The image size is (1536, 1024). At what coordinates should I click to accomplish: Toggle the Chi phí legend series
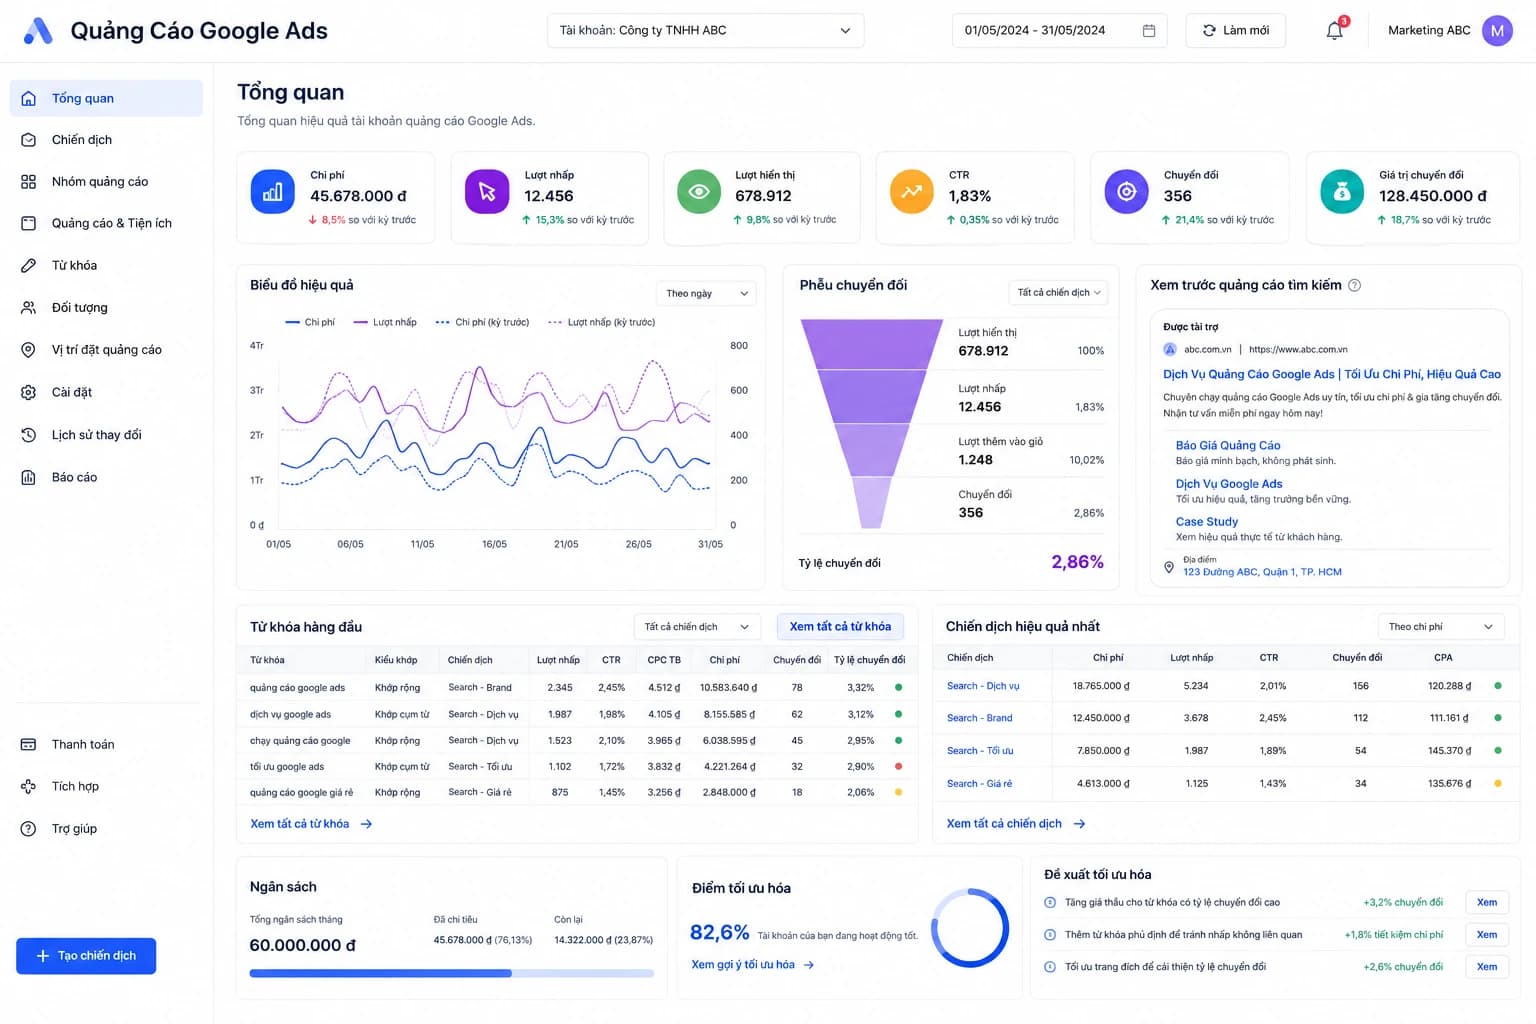pyautogui.click(x=310, y=322)
